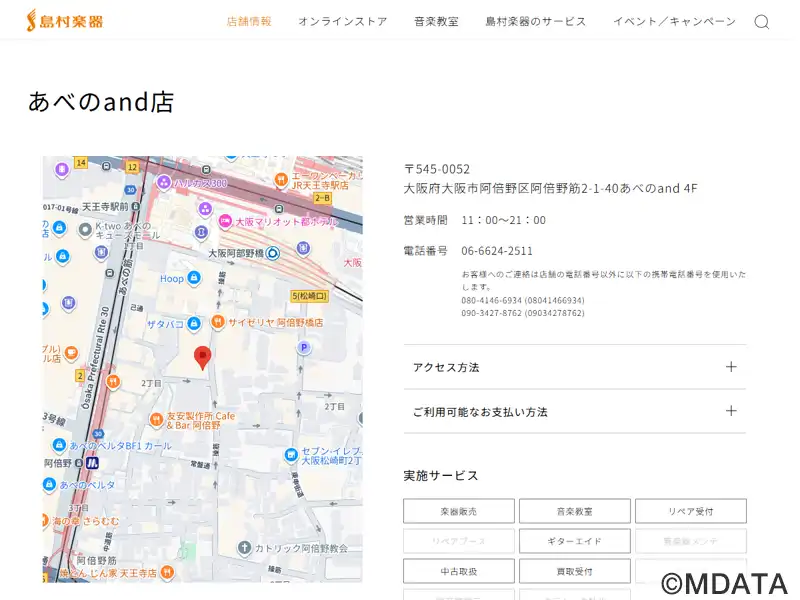
Task: Click the あべのand店 page heading
Action: (101, 102)
